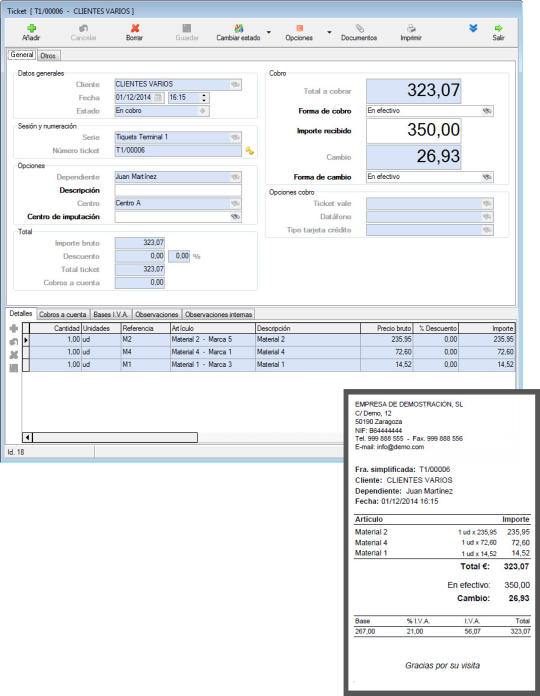The image size is (540, 696).
Task: Open the Cobros a cuenta tab
Action: pos(63,314)
